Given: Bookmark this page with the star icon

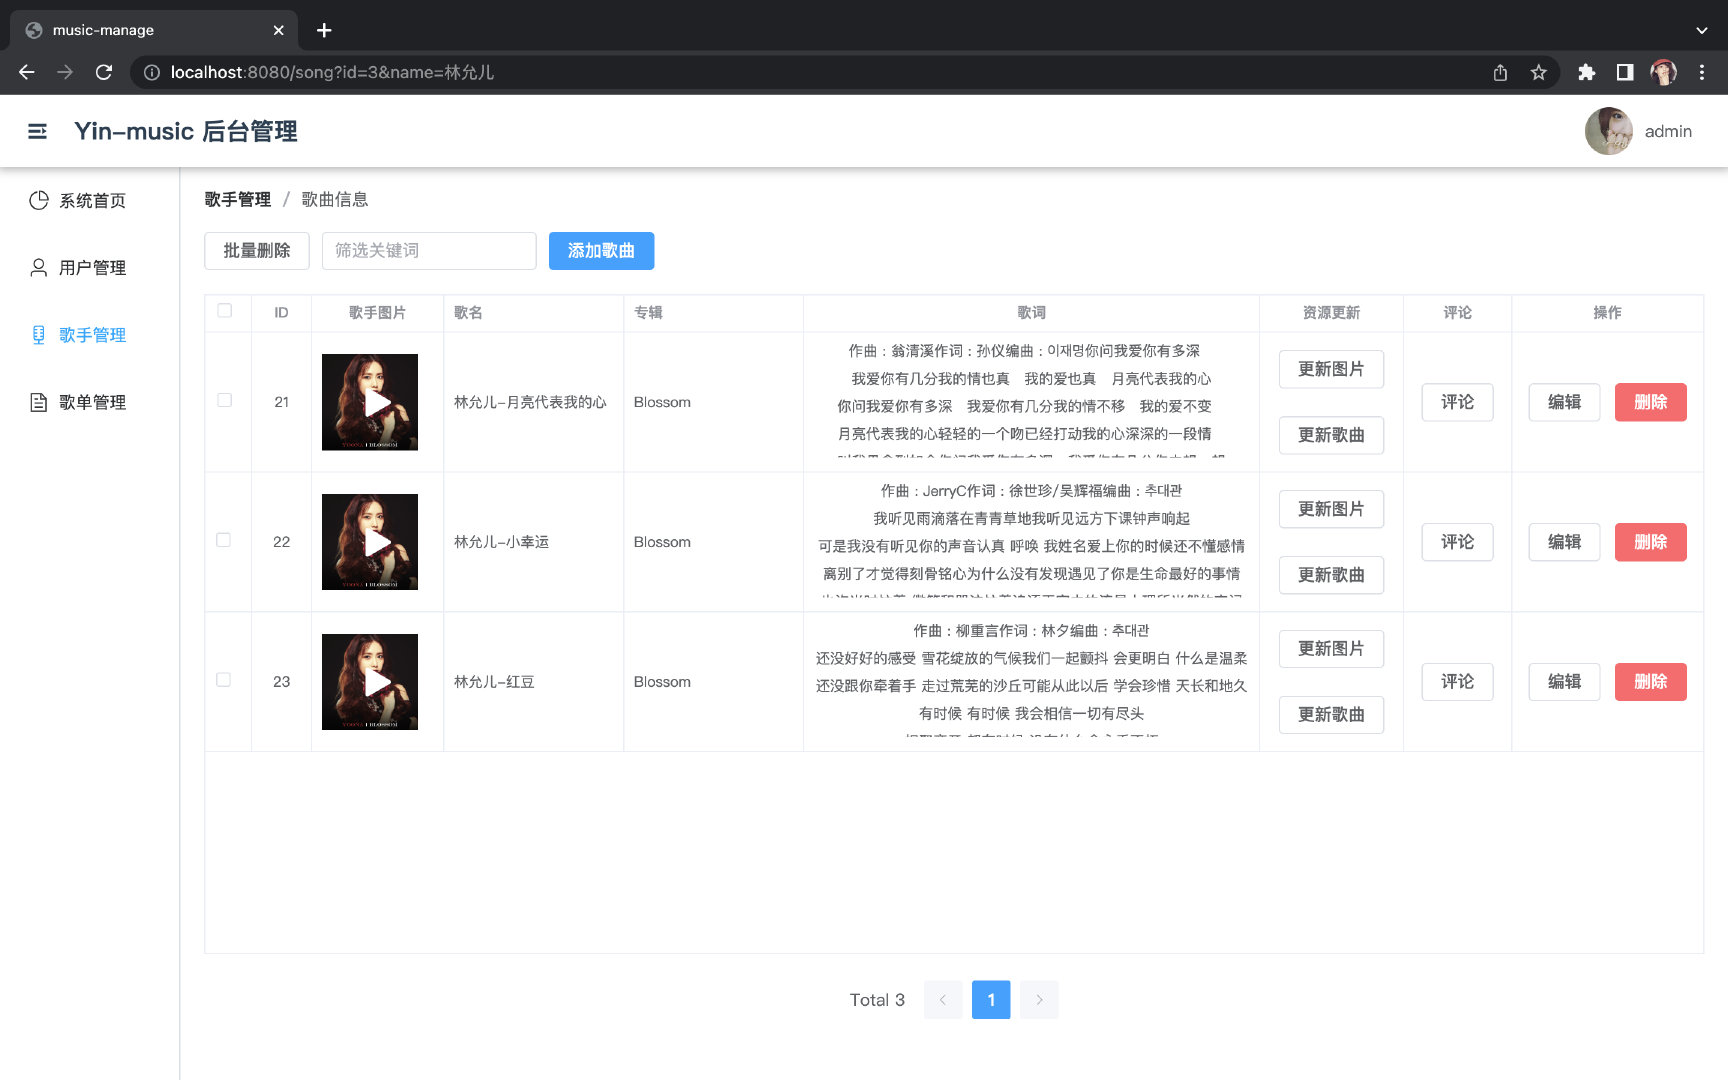Looking at the screenshot, I should (x=1538, y=72).
